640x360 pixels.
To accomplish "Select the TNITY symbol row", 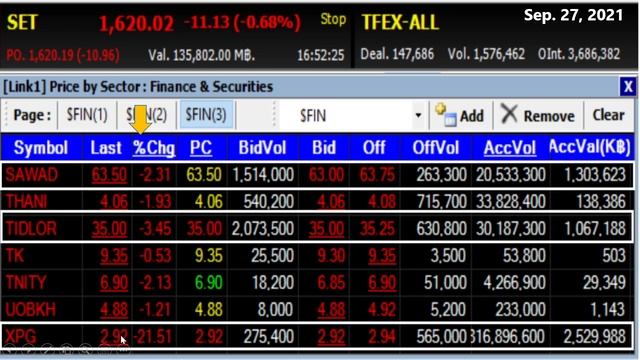I will pyautogui.click(x=318, y=282).
